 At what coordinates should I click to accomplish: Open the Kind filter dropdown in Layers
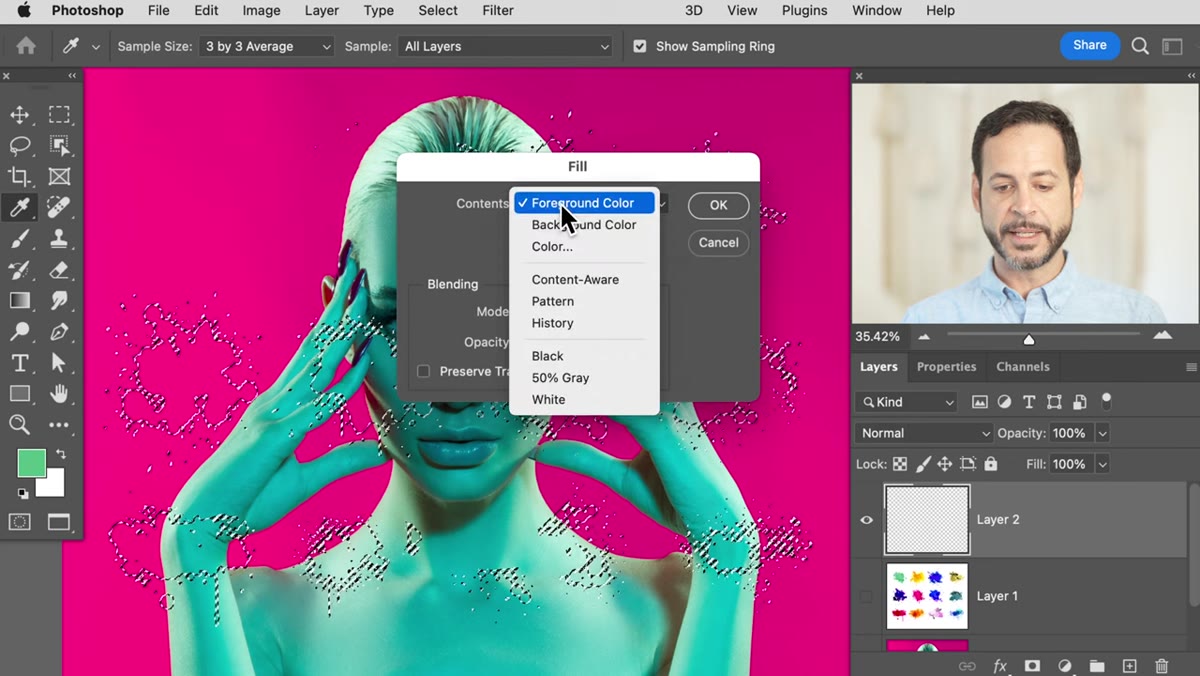(x=907, y=402)
